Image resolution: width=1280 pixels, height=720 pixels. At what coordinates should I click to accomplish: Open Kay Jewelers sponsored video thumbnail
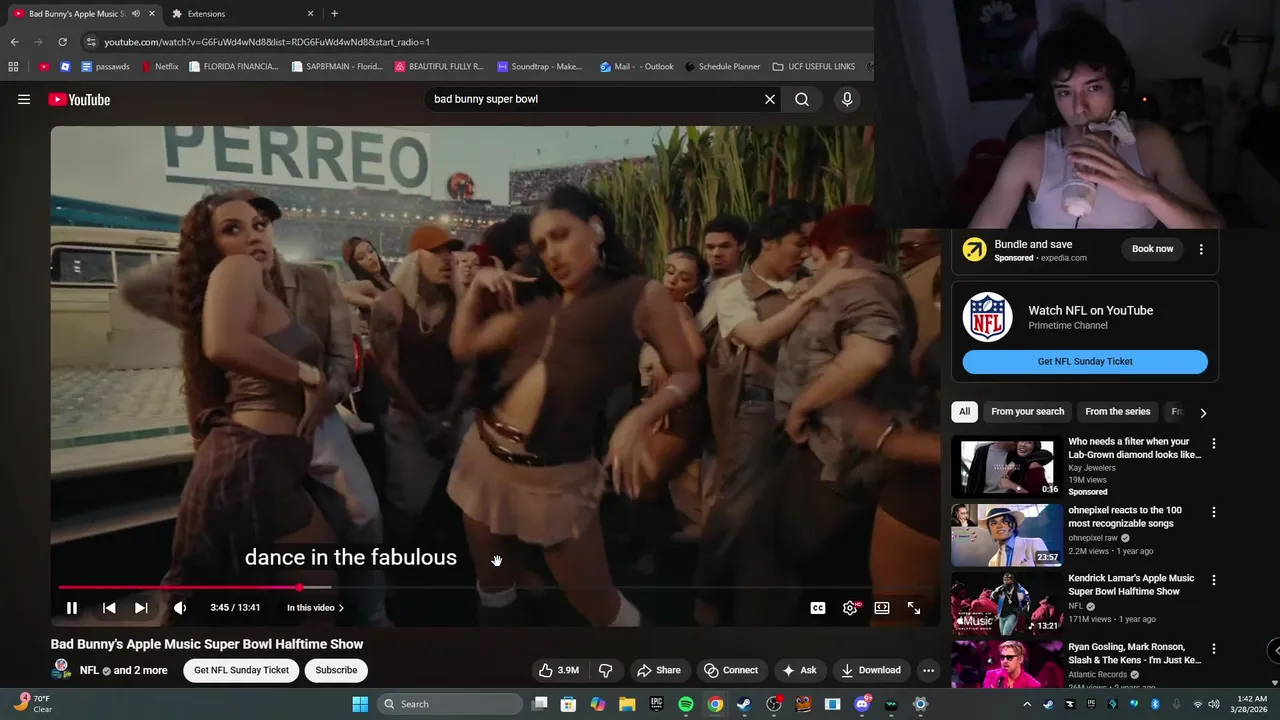[1007, 467]
